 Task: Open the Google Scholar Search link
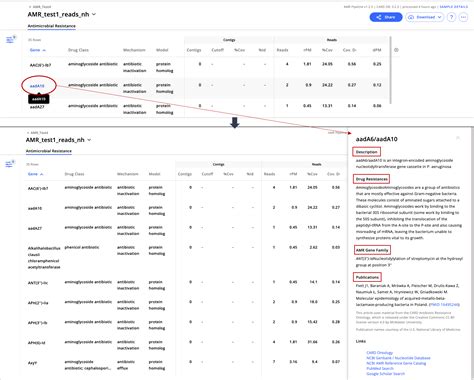(385, 374)
